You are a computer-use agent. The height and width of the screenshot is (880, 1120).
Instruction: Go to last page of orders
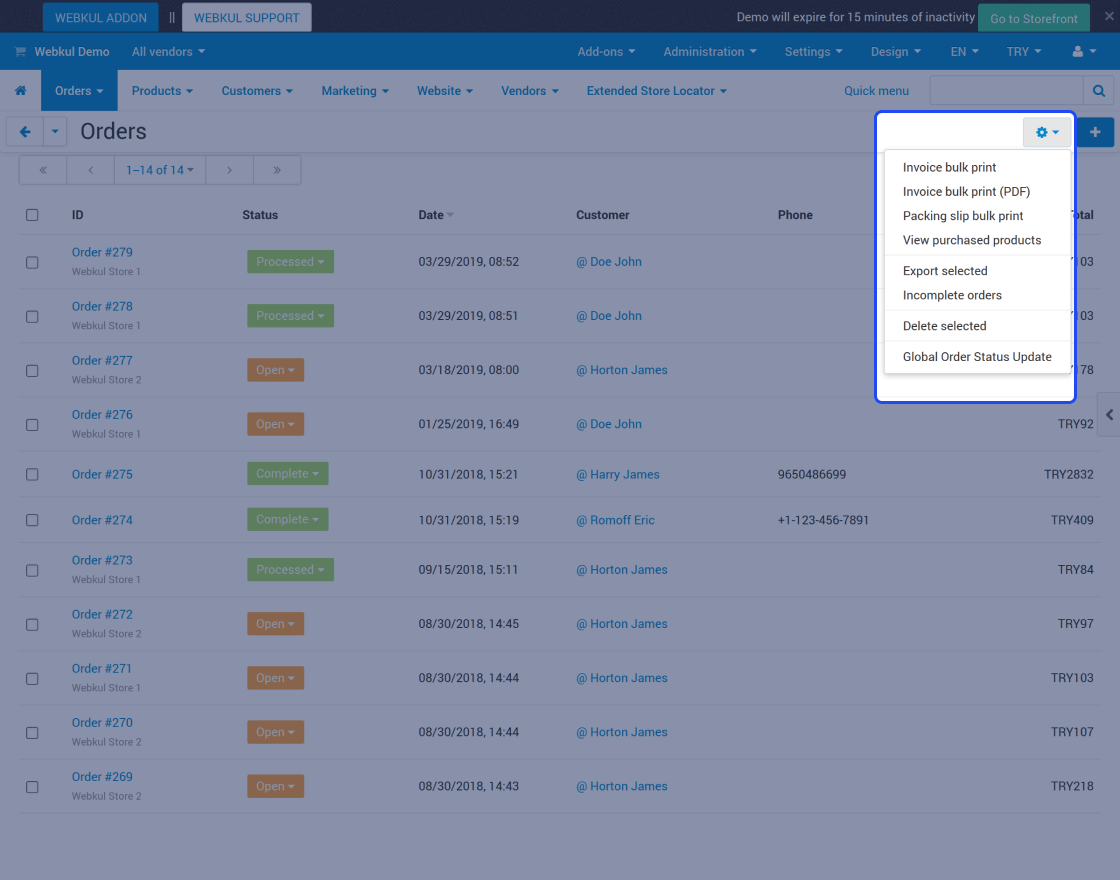click(277, 170)
